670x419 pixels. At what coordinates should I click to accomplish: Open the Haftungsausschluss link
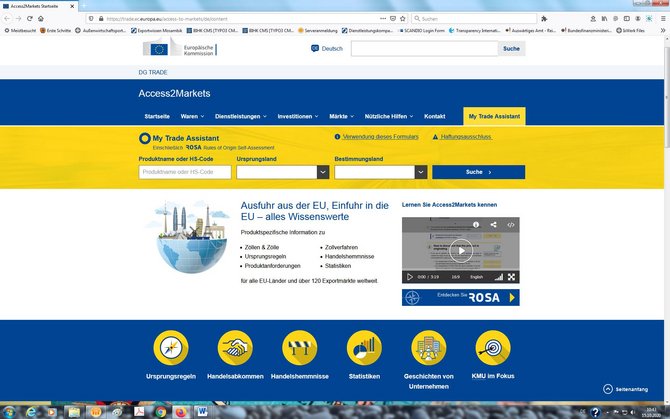(x=465, y=136)
